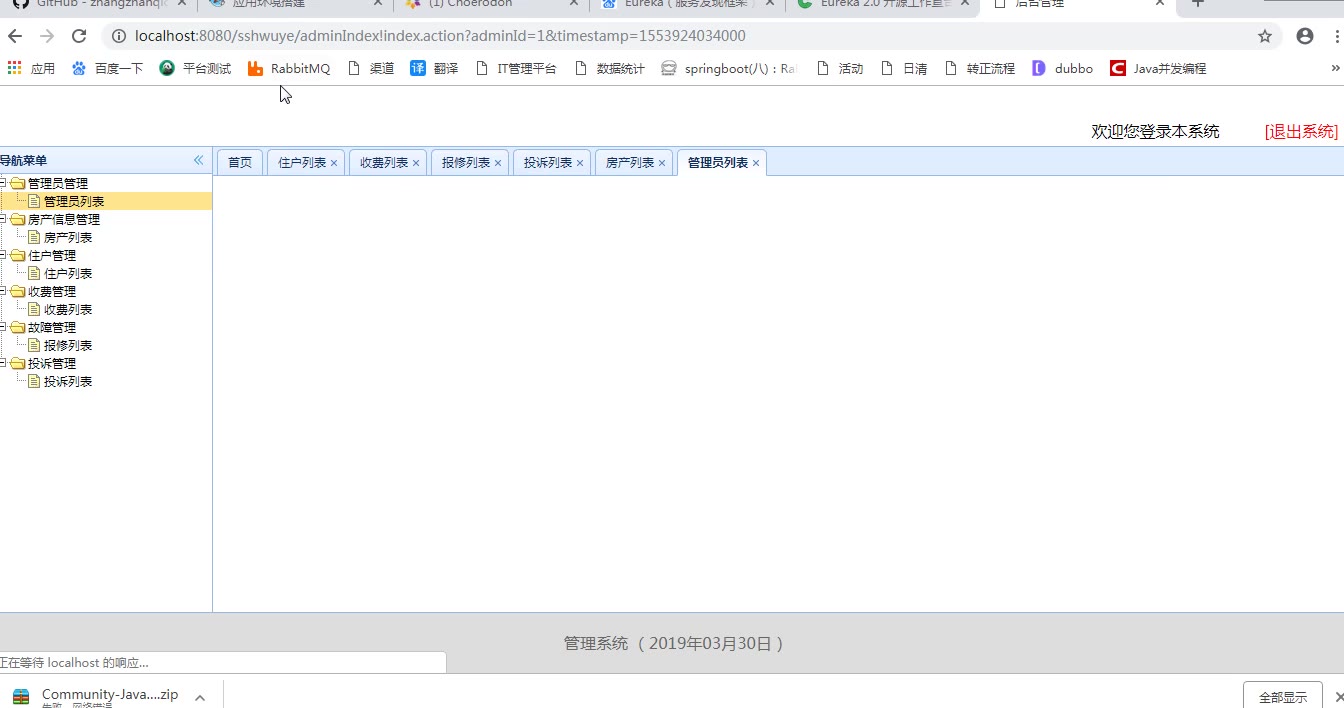Image resolution: width=1344 pixels, height=708 pixels.
Task: Click 房产信息管理 folder icon
Action: [18, 219]
